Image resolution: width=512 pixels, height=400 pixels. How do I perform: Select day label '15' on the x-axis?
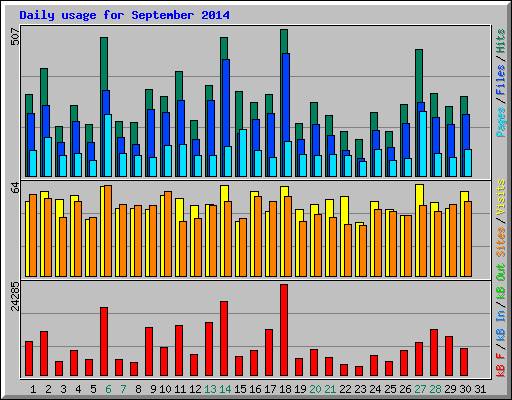point(240,389)
